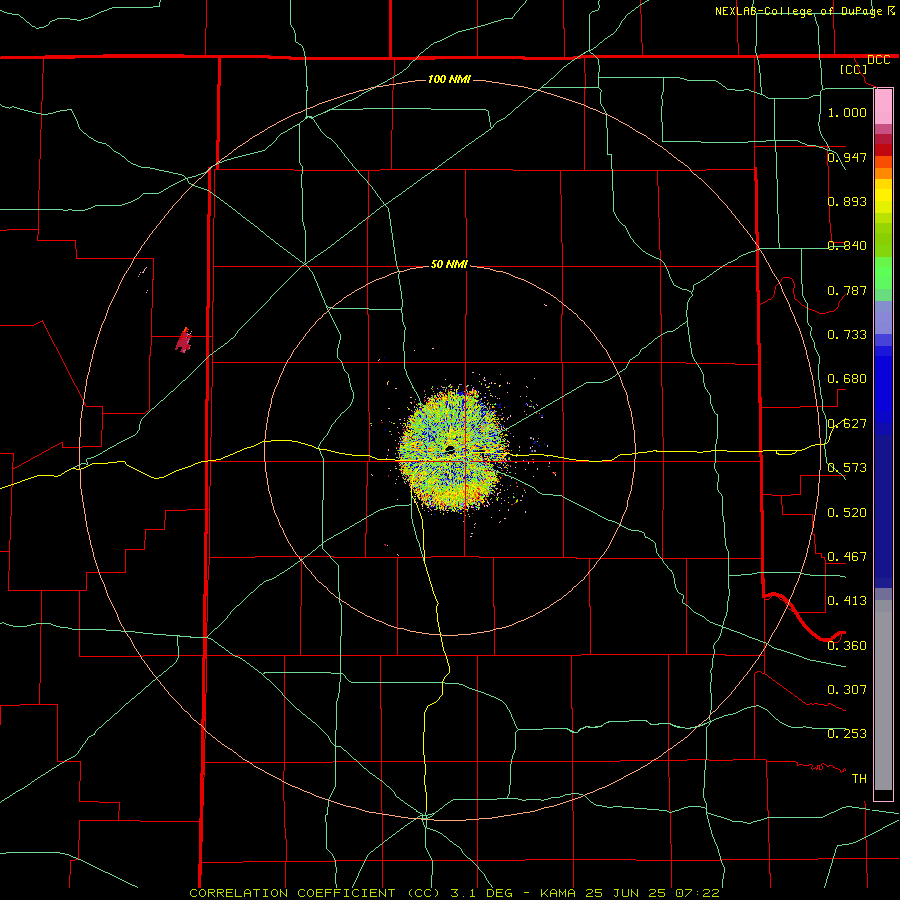Pick the gray segment of the color bar
Image resolution: width=900 pixels, height=900 pixels.
883,695
